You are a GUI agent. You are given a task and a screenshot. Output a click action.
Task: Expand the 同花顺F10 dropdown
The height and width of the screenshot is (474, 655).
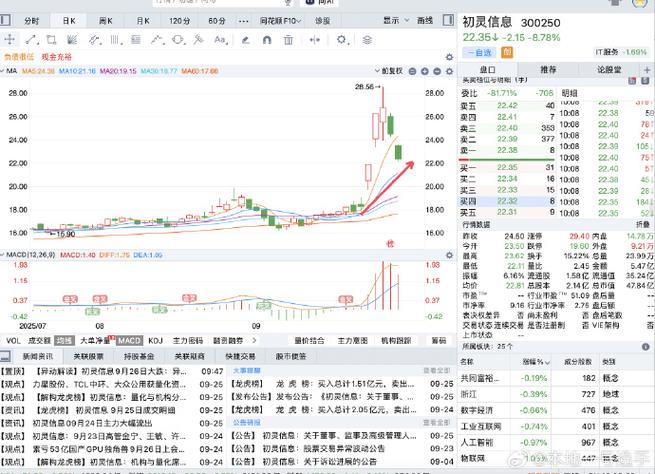[x=280, y=20]
